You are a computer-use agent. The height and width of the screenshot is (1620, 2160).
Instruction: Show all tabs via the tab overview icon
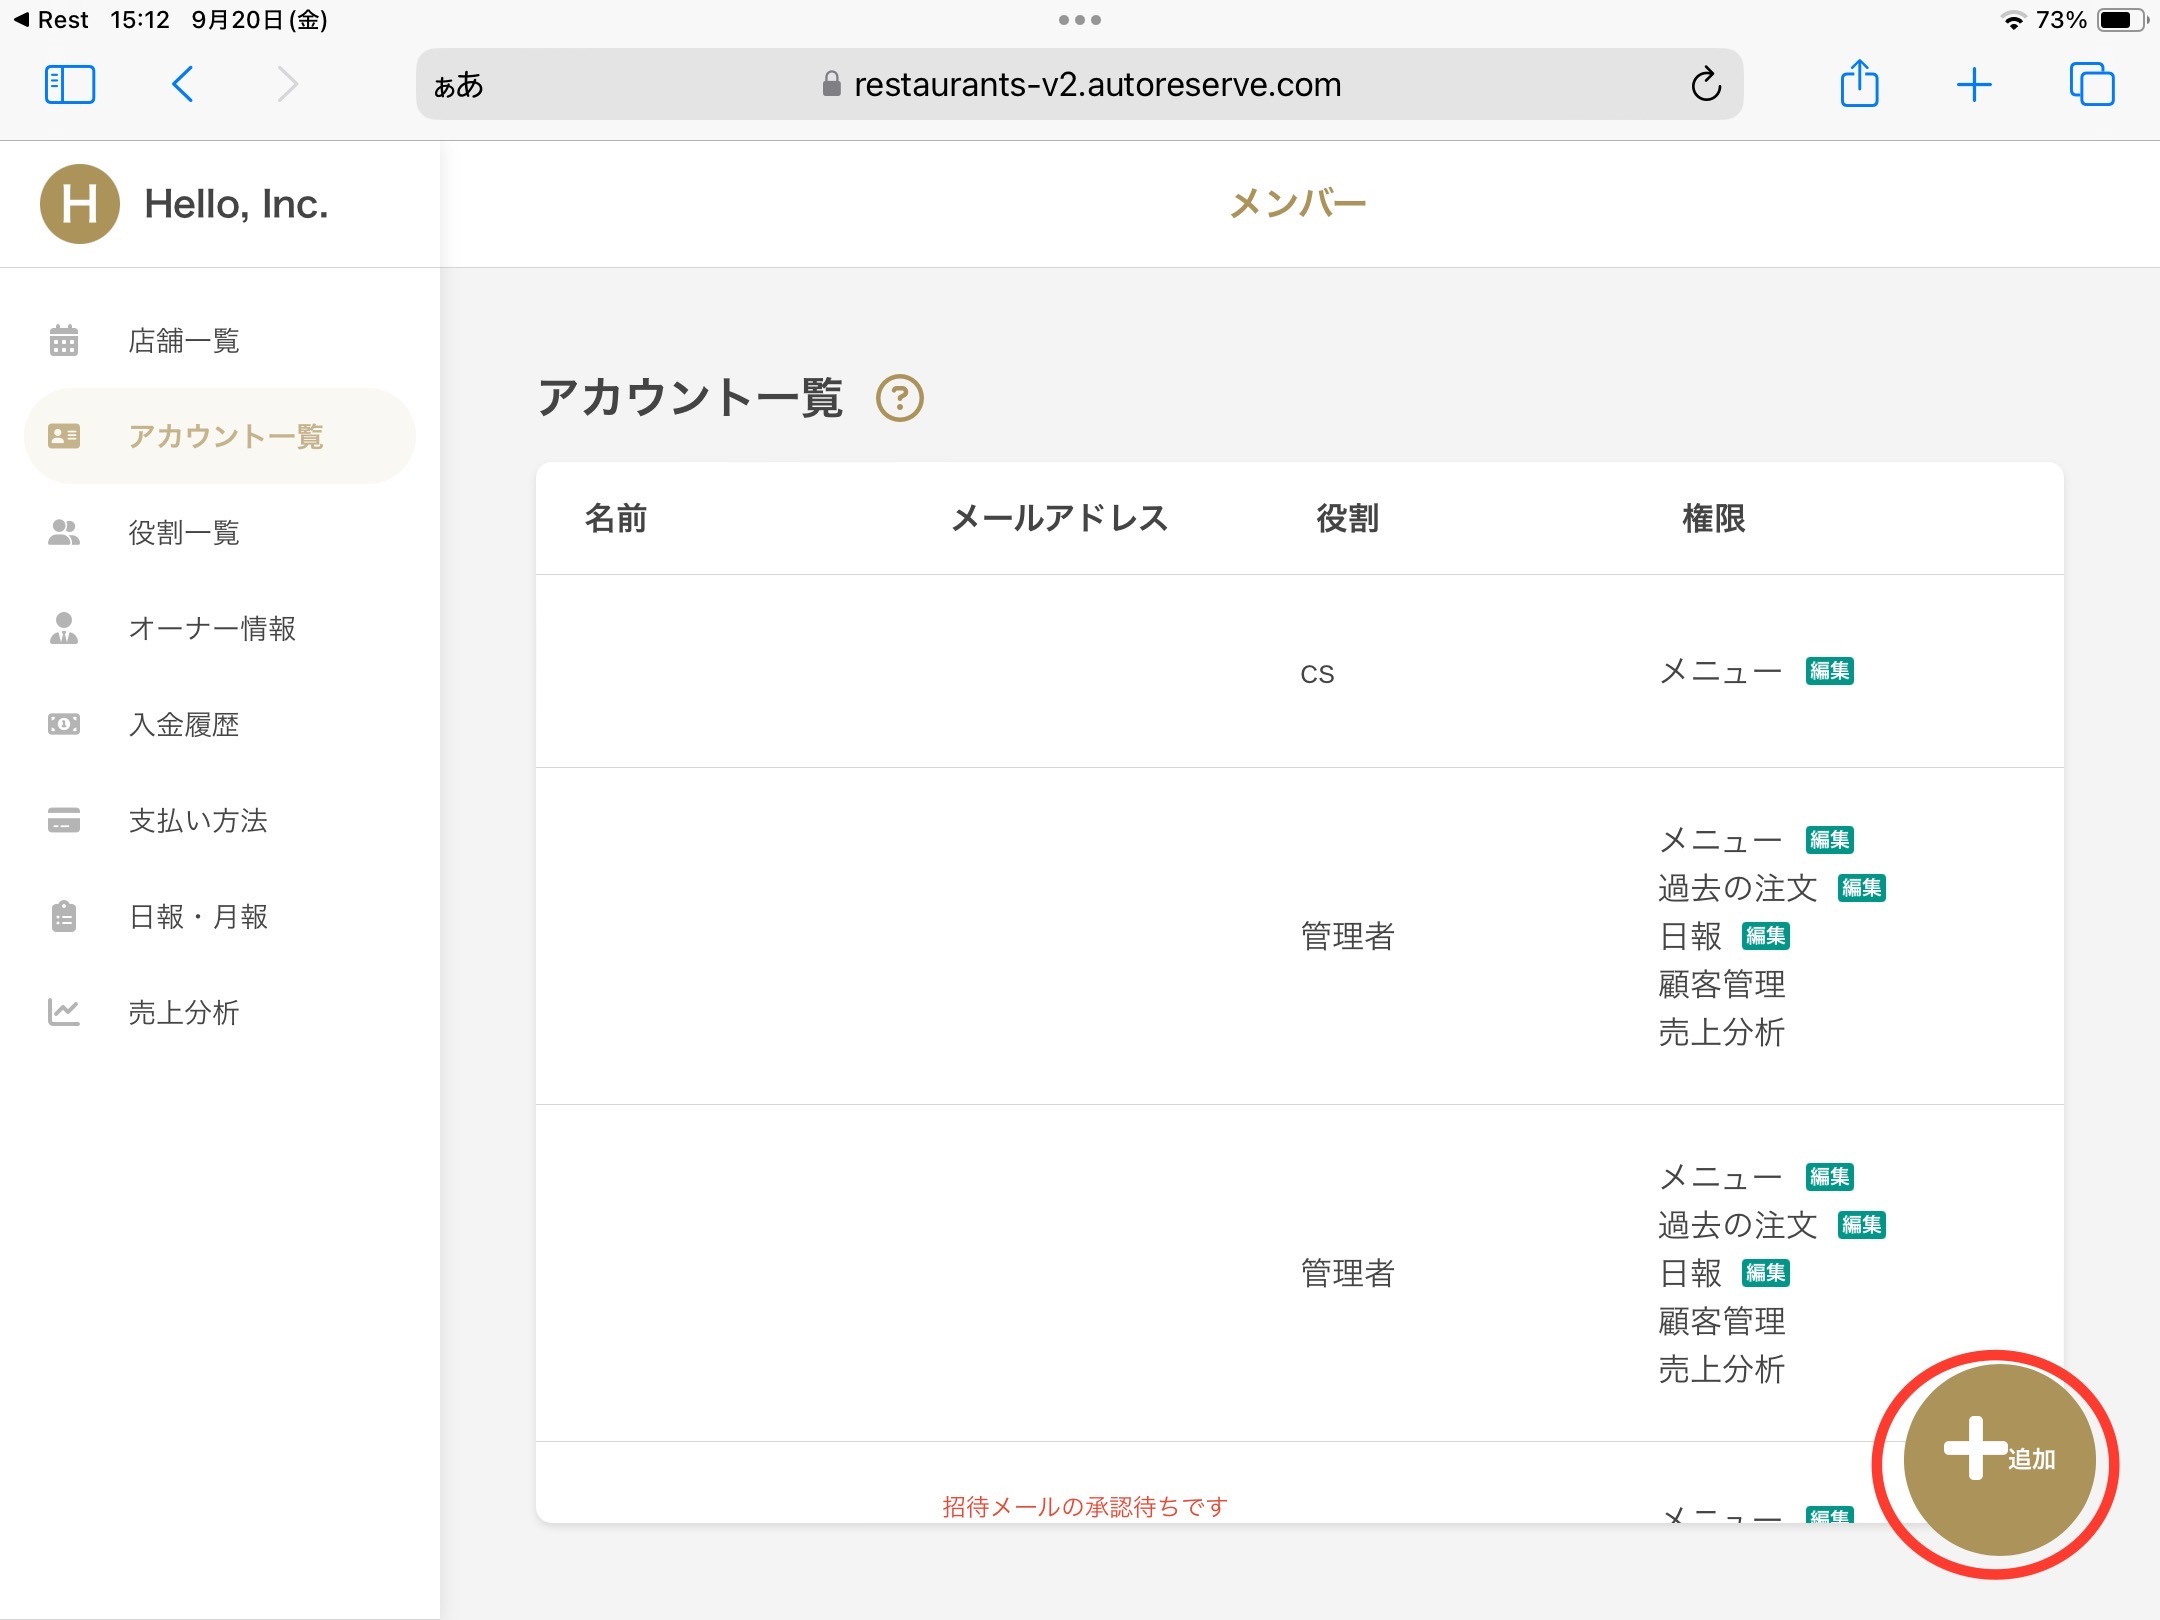pos(2091,85)
